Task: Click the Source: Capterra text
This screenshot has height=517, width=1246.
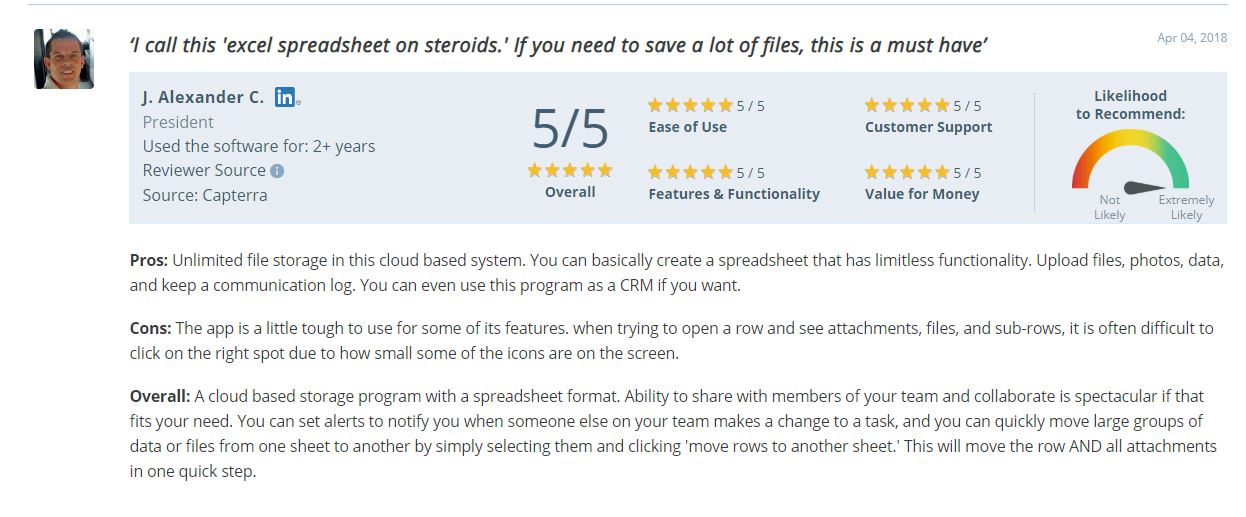Action: pos(205,195)
